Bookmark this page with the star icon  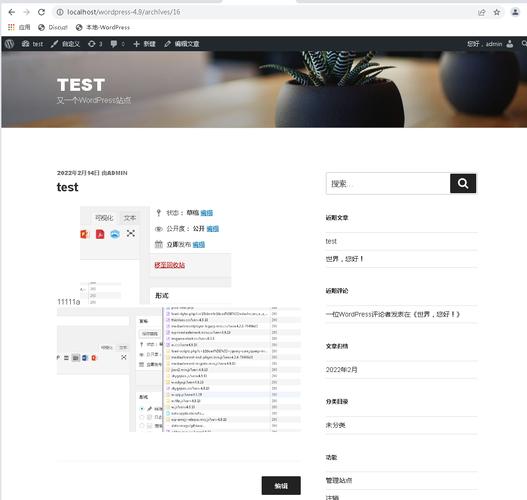point(497,12)
